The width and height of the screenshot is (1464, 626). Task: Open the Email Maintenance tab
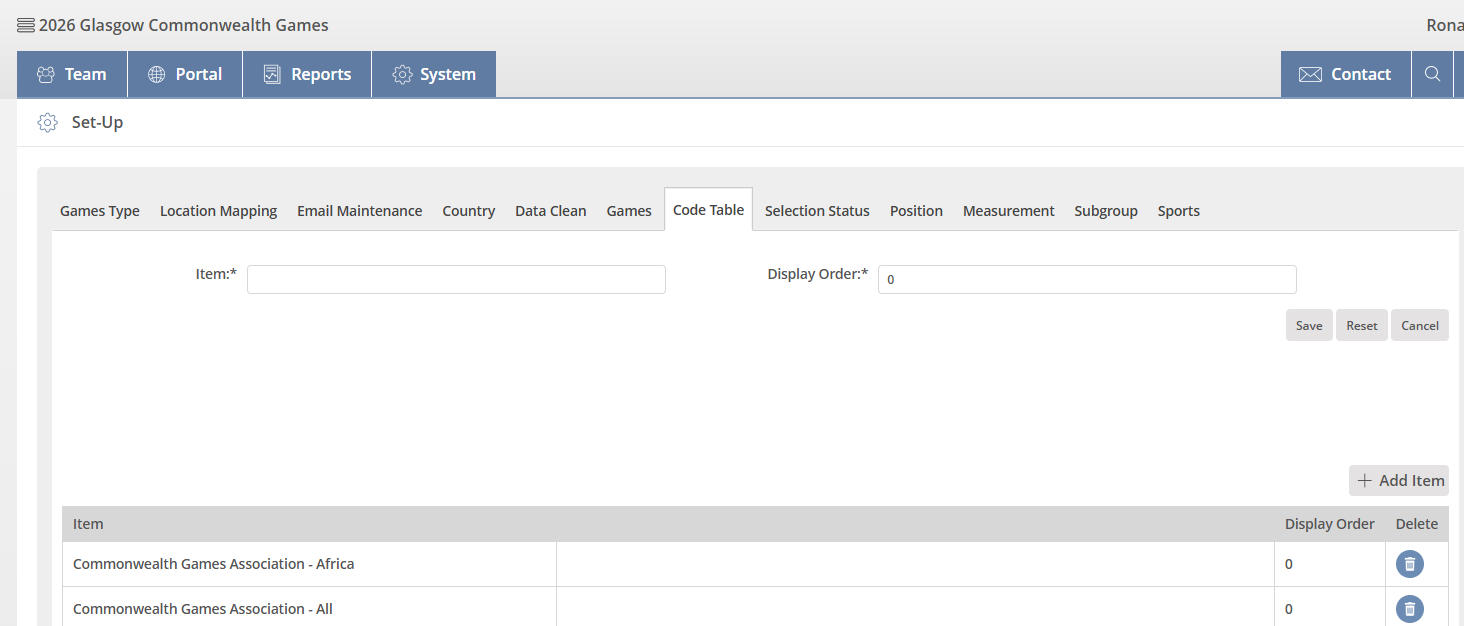[x=359, y=211]
